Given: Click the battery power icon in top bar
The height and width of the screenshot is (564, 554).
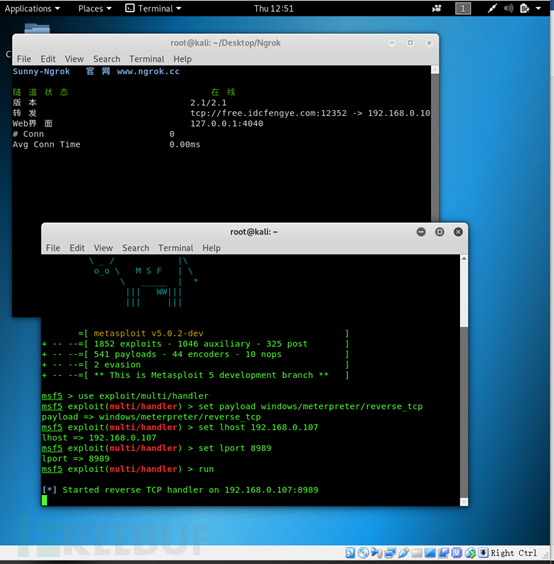Looking at the screenshot, I should 525,8.
